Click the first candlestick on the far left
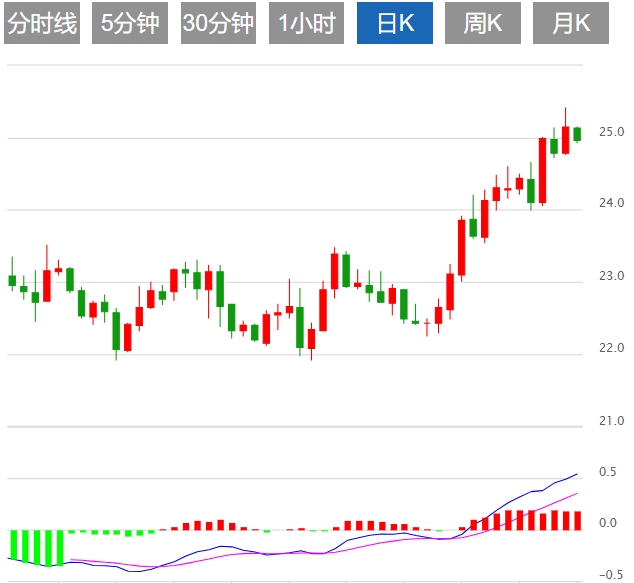Screen dimensions: 634x583 click(x=12, y=280)
